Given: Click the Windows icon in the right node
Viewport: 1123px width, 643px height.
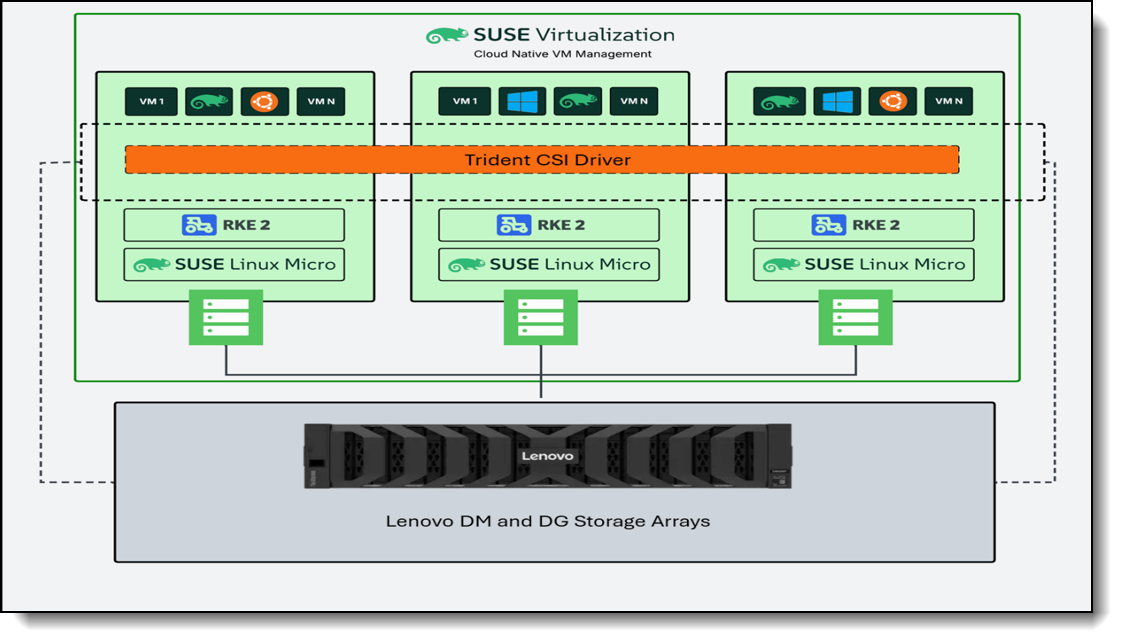Looking at the screenshot, I should (837, 101).
